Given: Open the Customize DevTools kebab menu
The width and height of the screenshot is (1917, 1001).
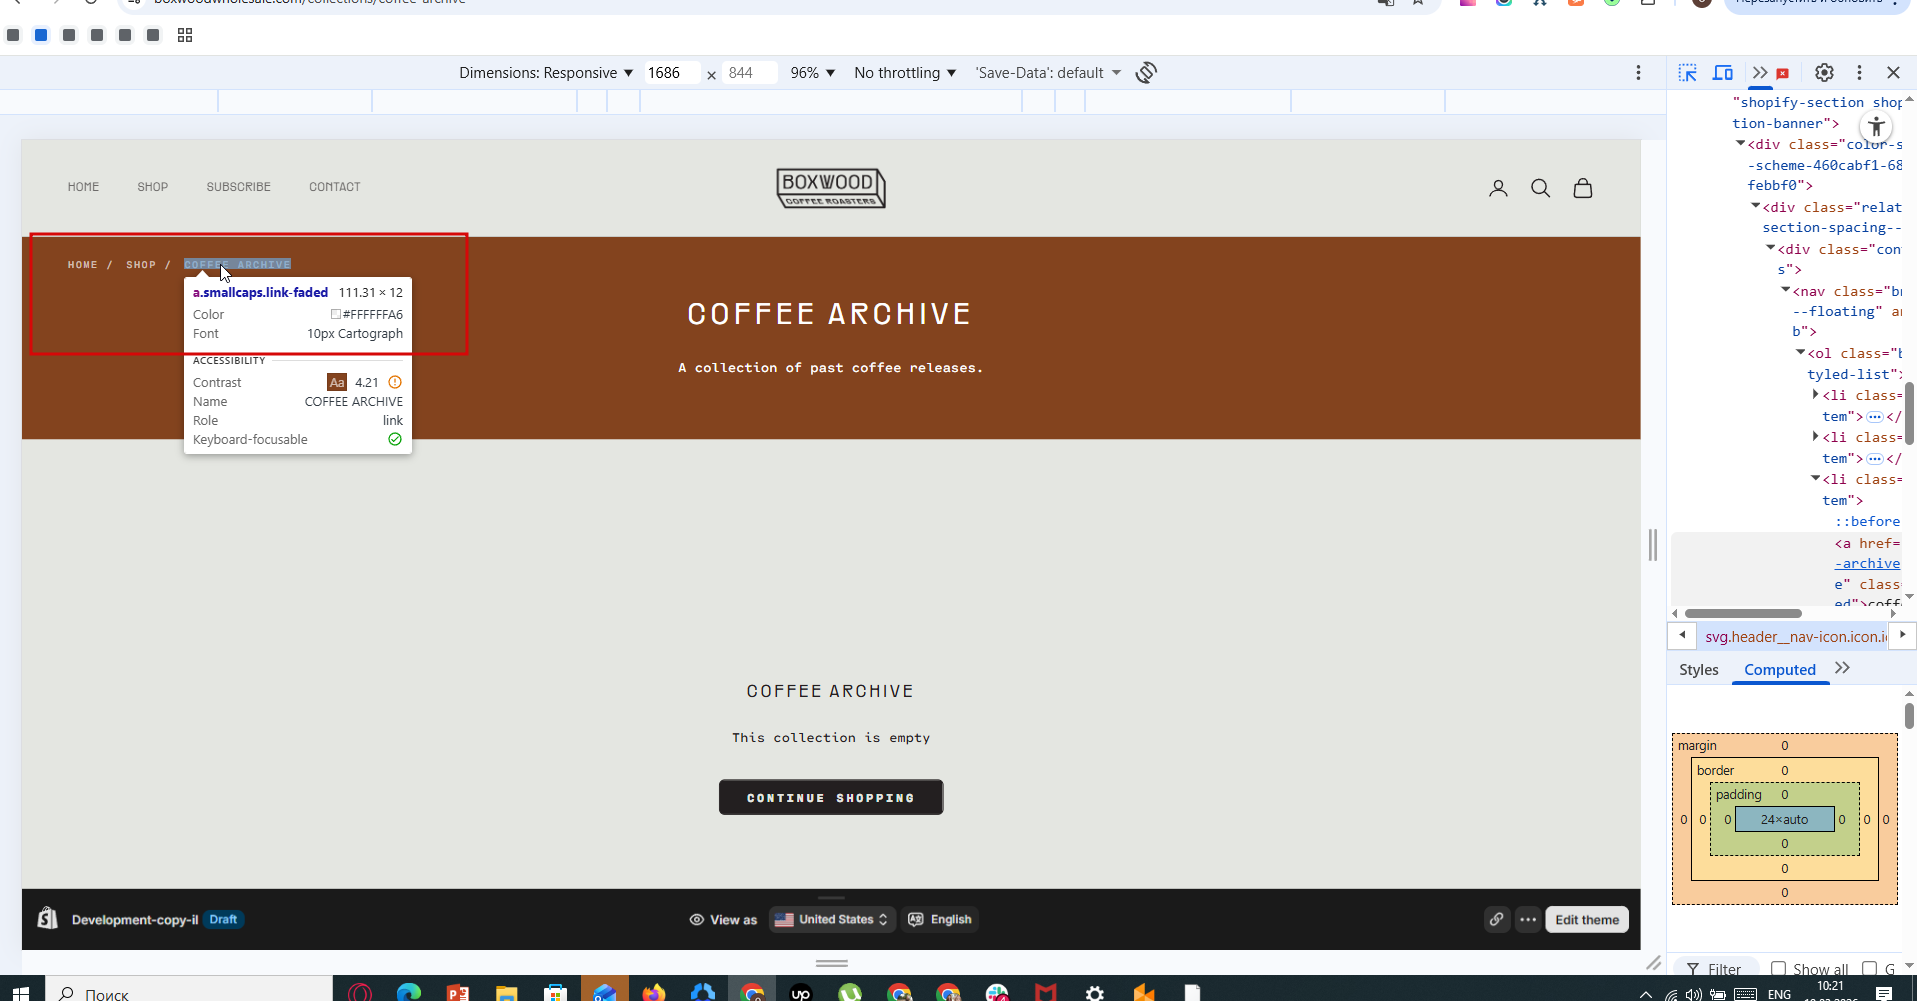Looking at the screenshot, I should (1859, 72).
